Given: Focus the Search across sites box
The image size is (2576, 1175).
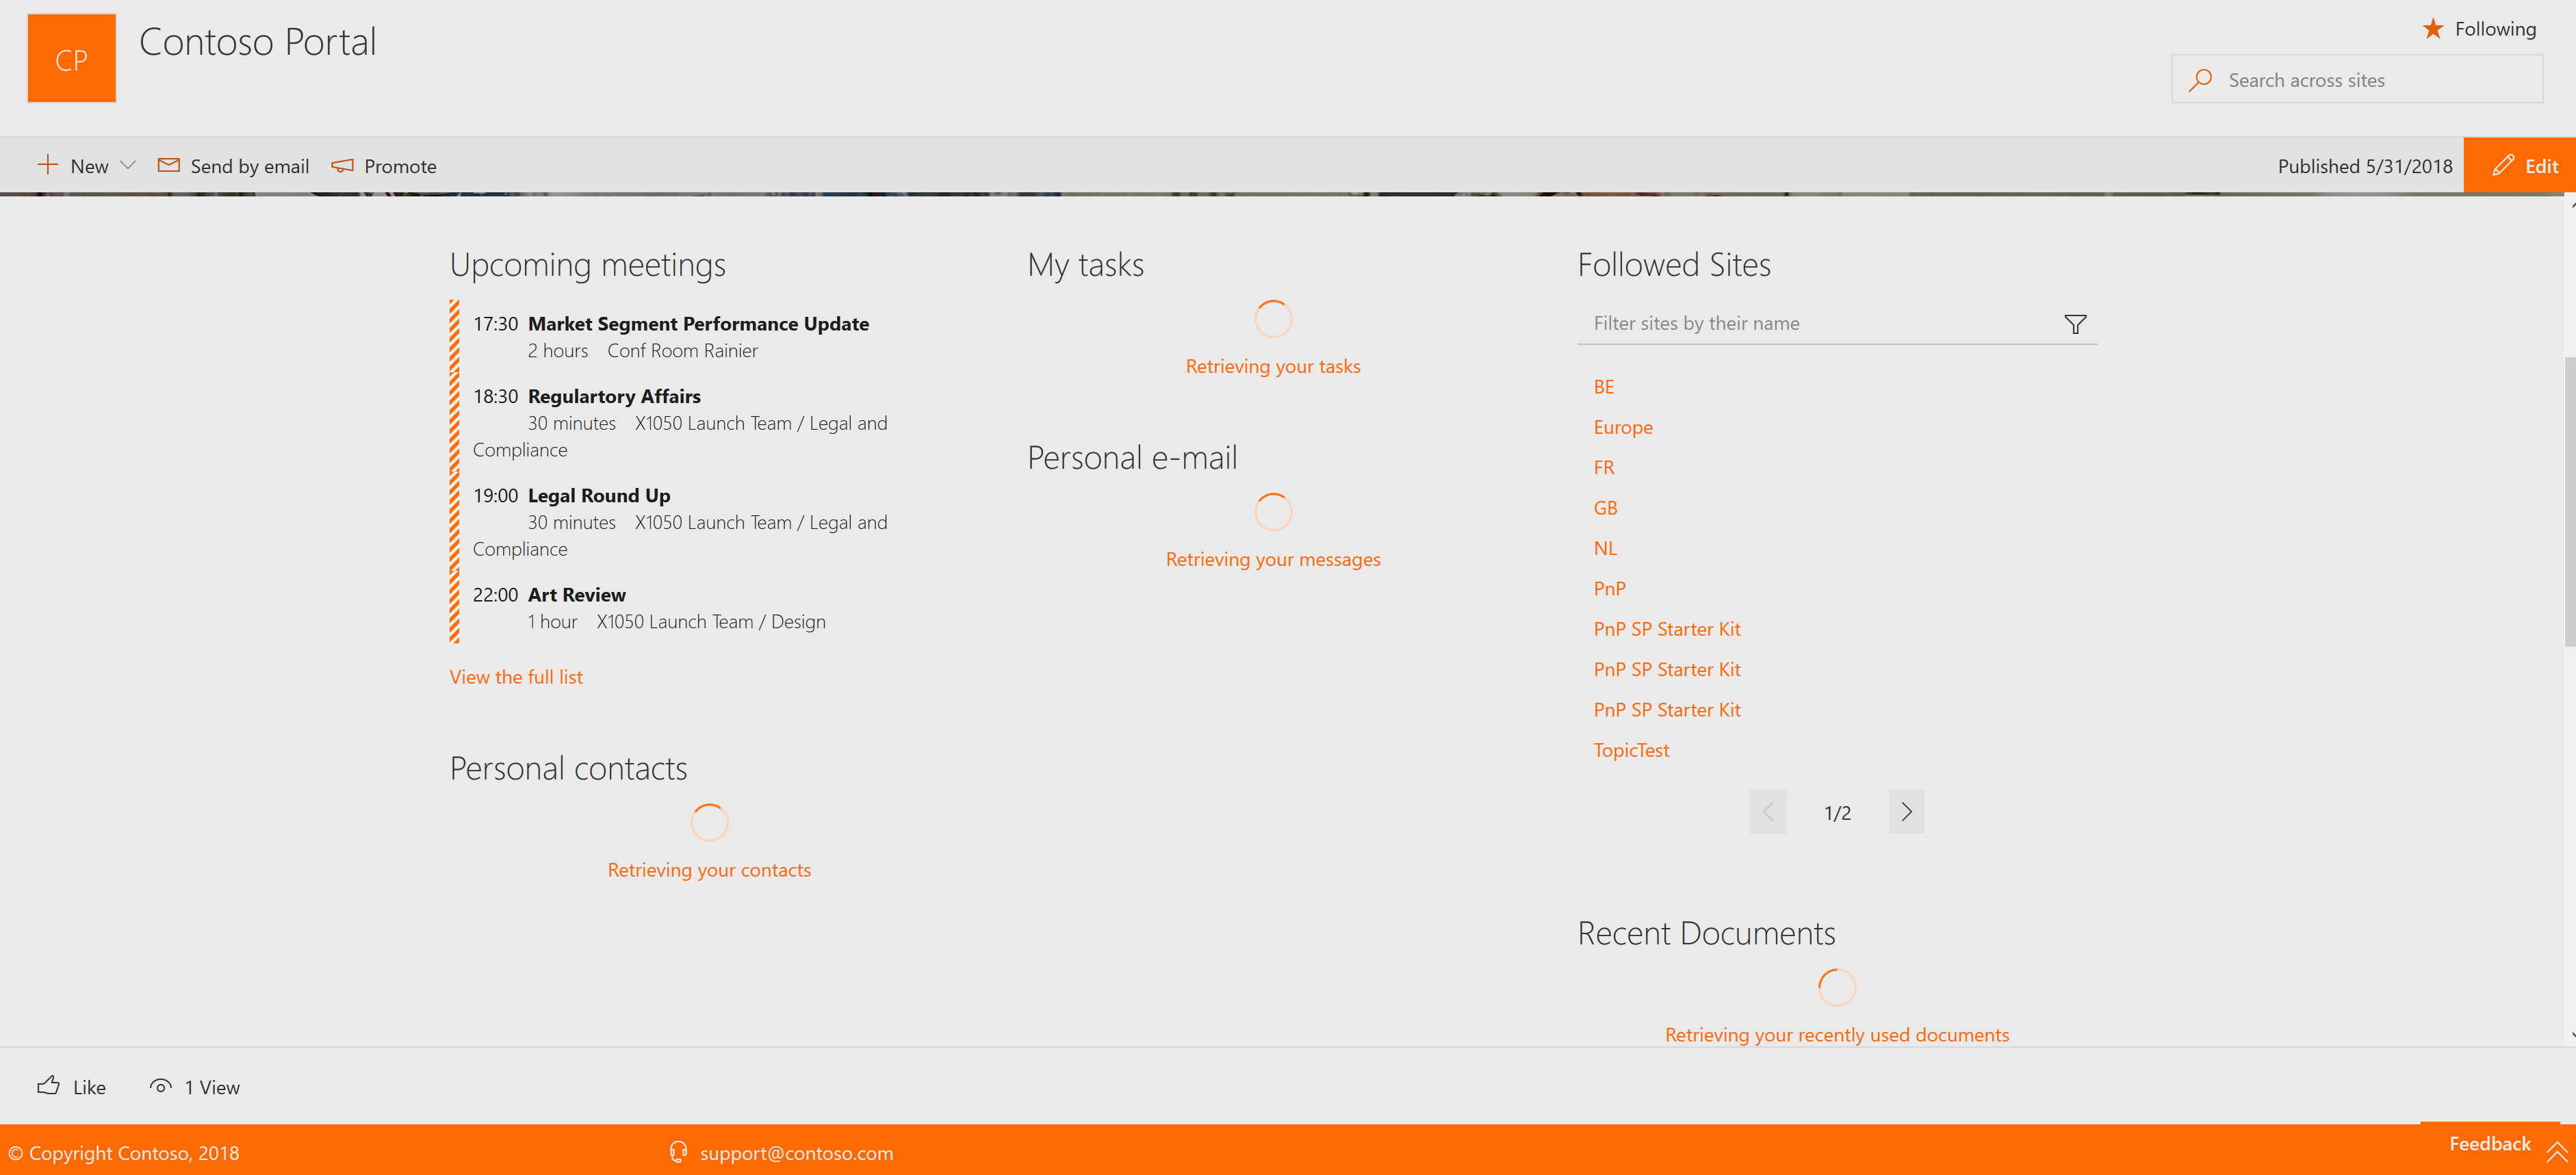Looking at the screenshot, I should pos(2357,79).
